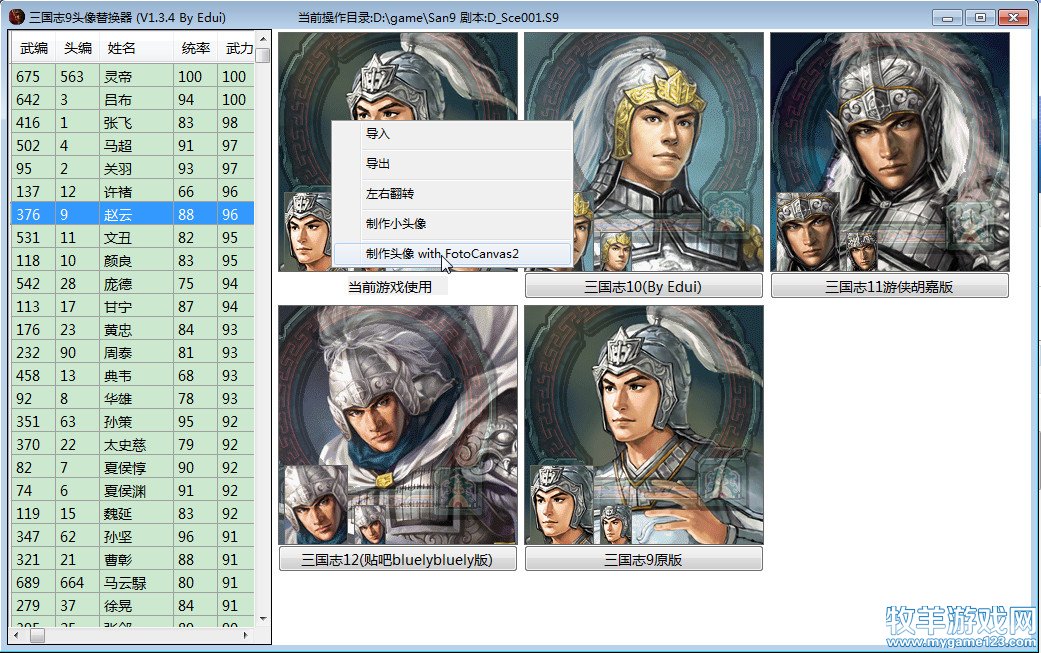Screen dimensions: 1041x653
Task: Click the list's vertical scroll up arrow
Action: 263,39
